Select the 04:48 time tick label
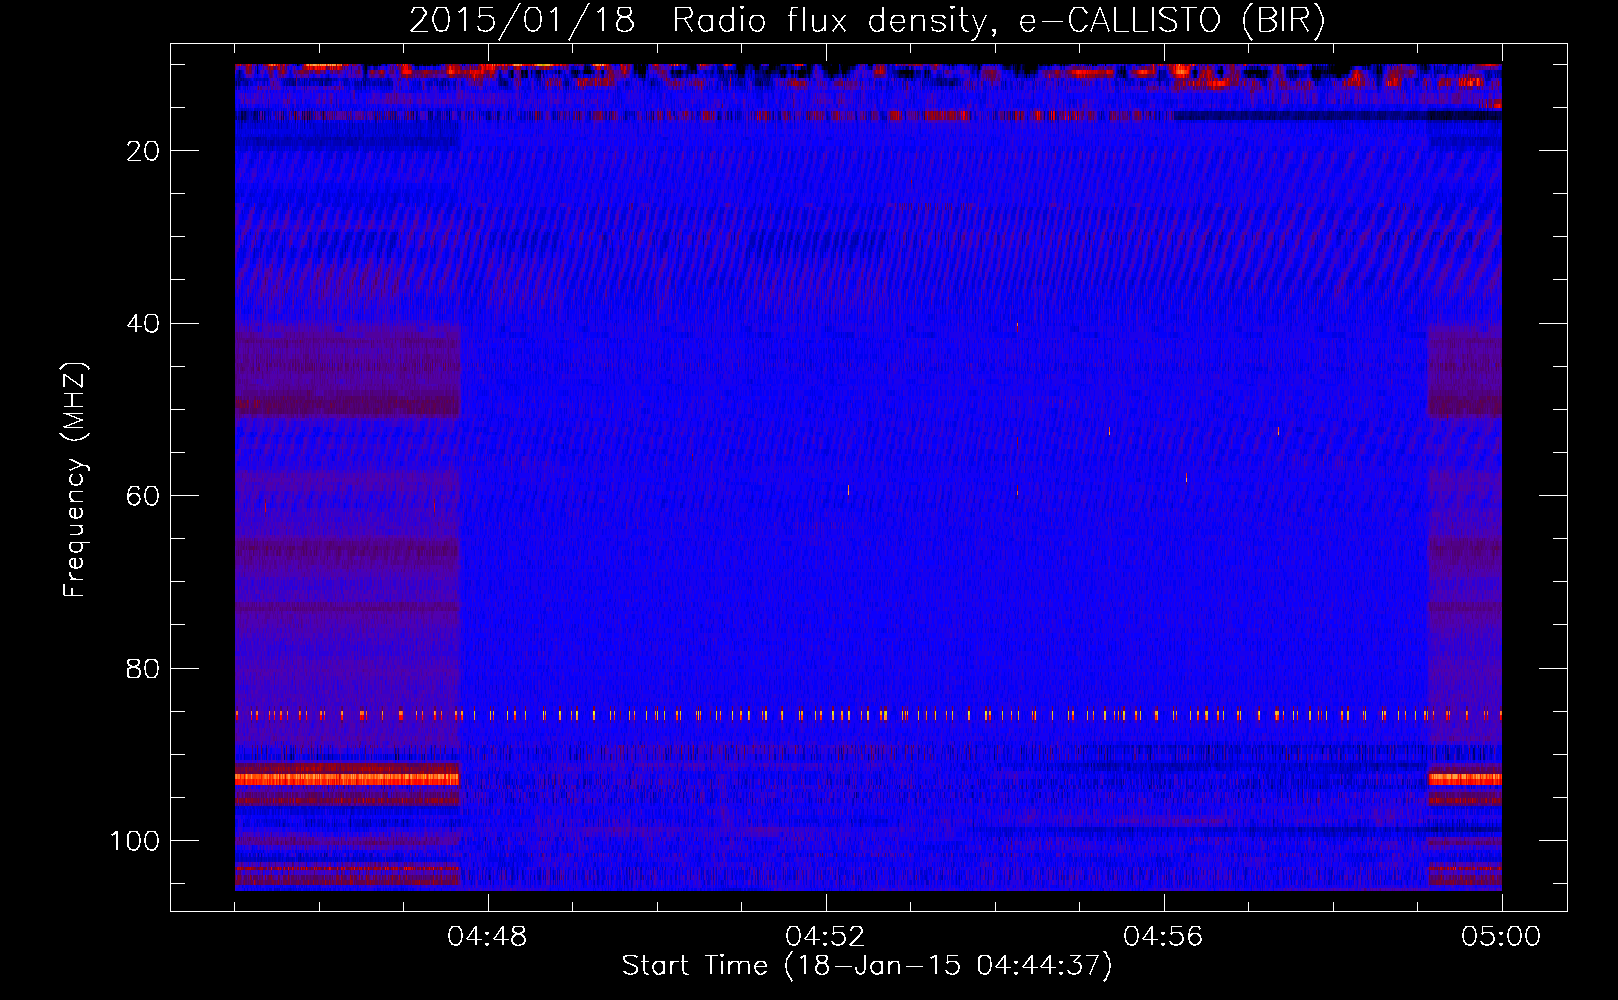The height and width of the screenshot is (1000, 1618). point(487,937)
